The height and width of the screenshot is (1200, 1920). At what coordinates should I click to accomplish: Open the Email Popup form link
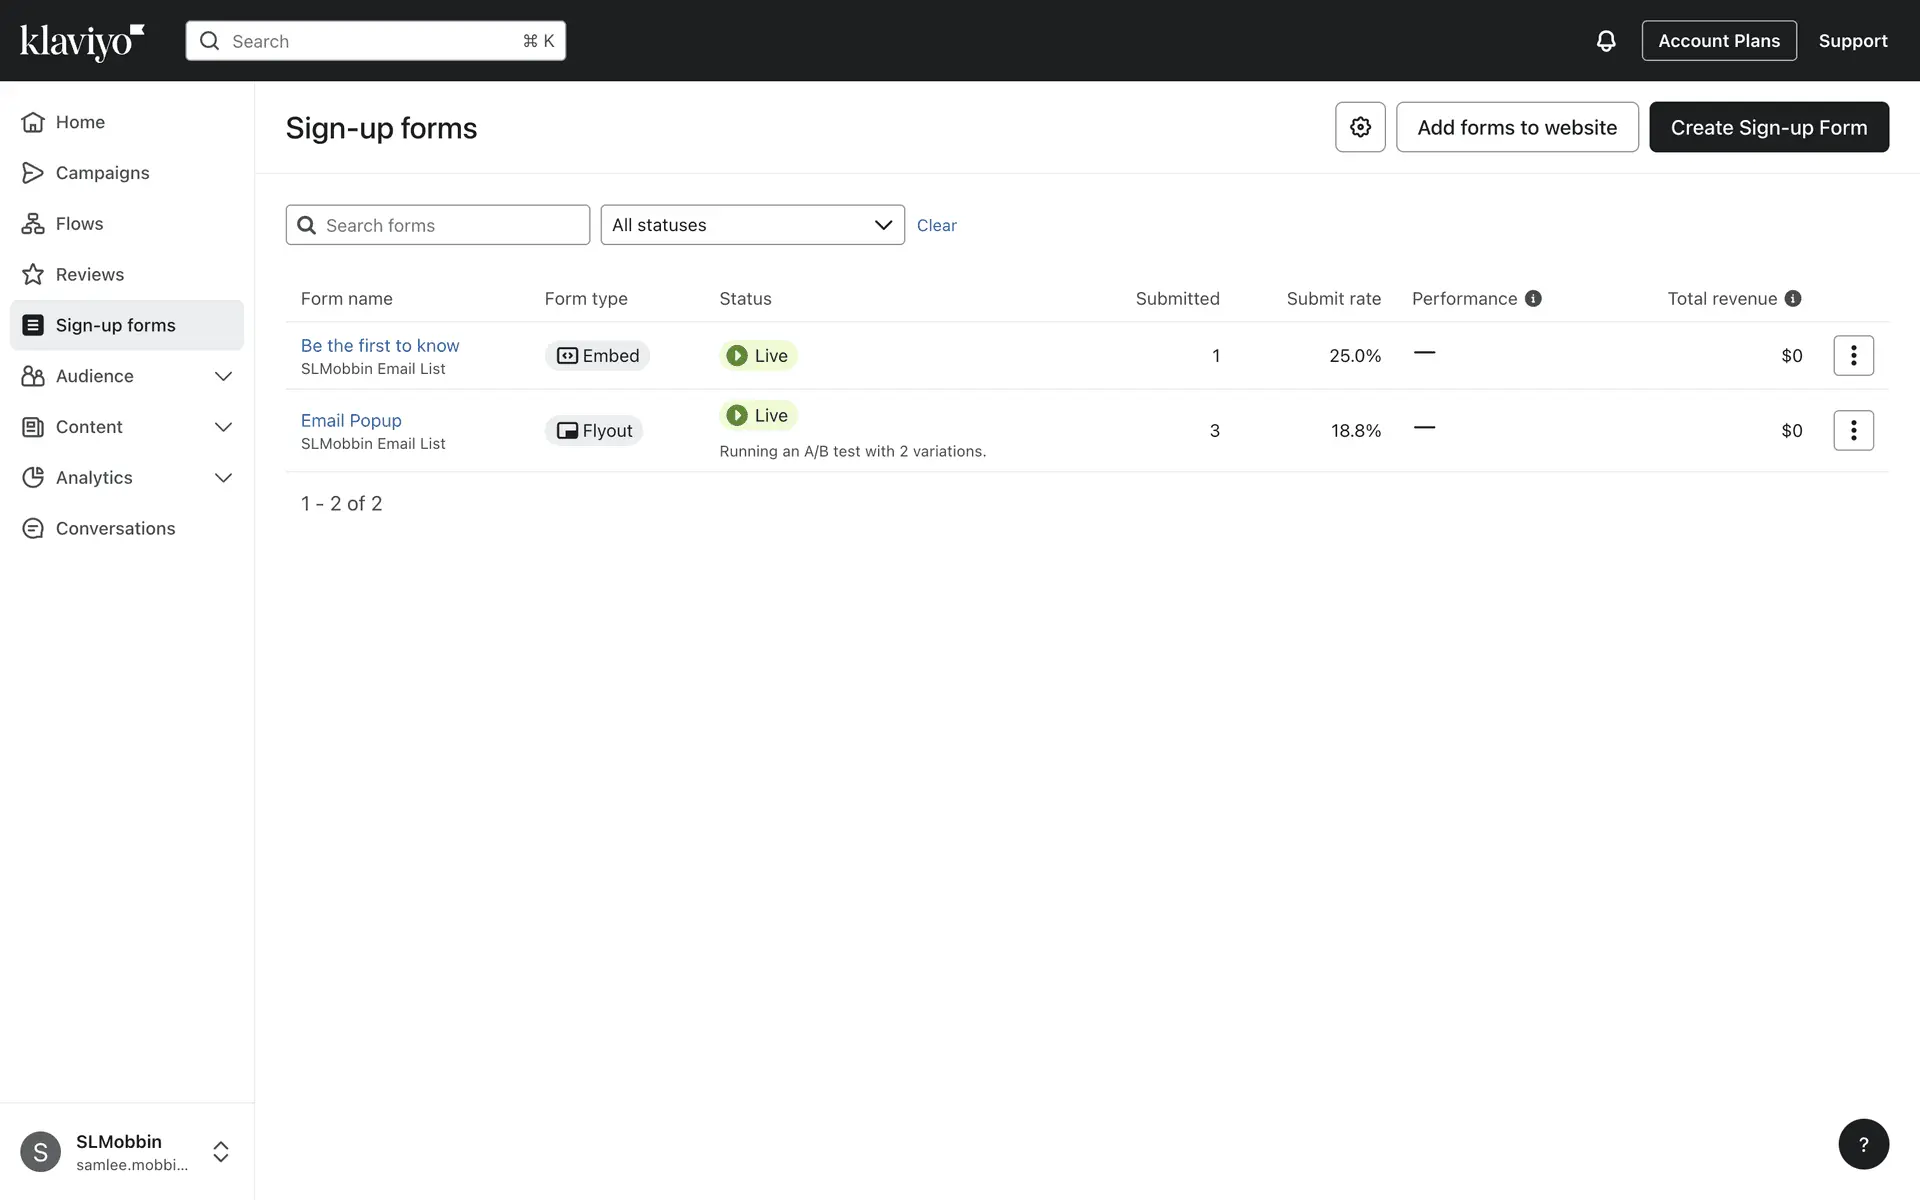coord(351,420)
